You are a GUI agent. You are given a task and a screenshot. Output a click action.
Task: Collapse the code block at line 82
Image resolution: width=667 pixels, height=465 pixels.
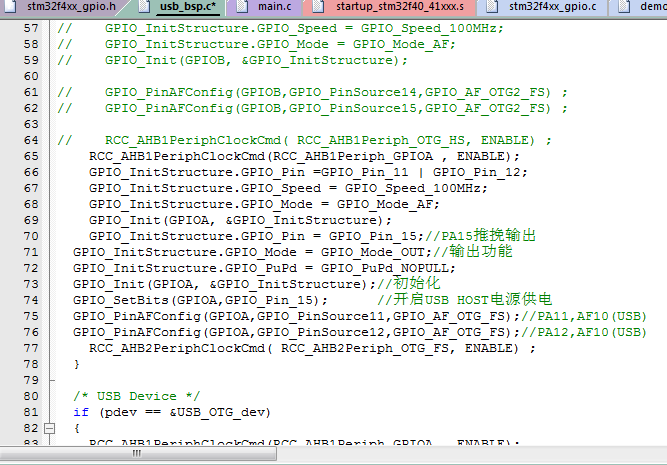pyautogui.click(x=50, y=428)
